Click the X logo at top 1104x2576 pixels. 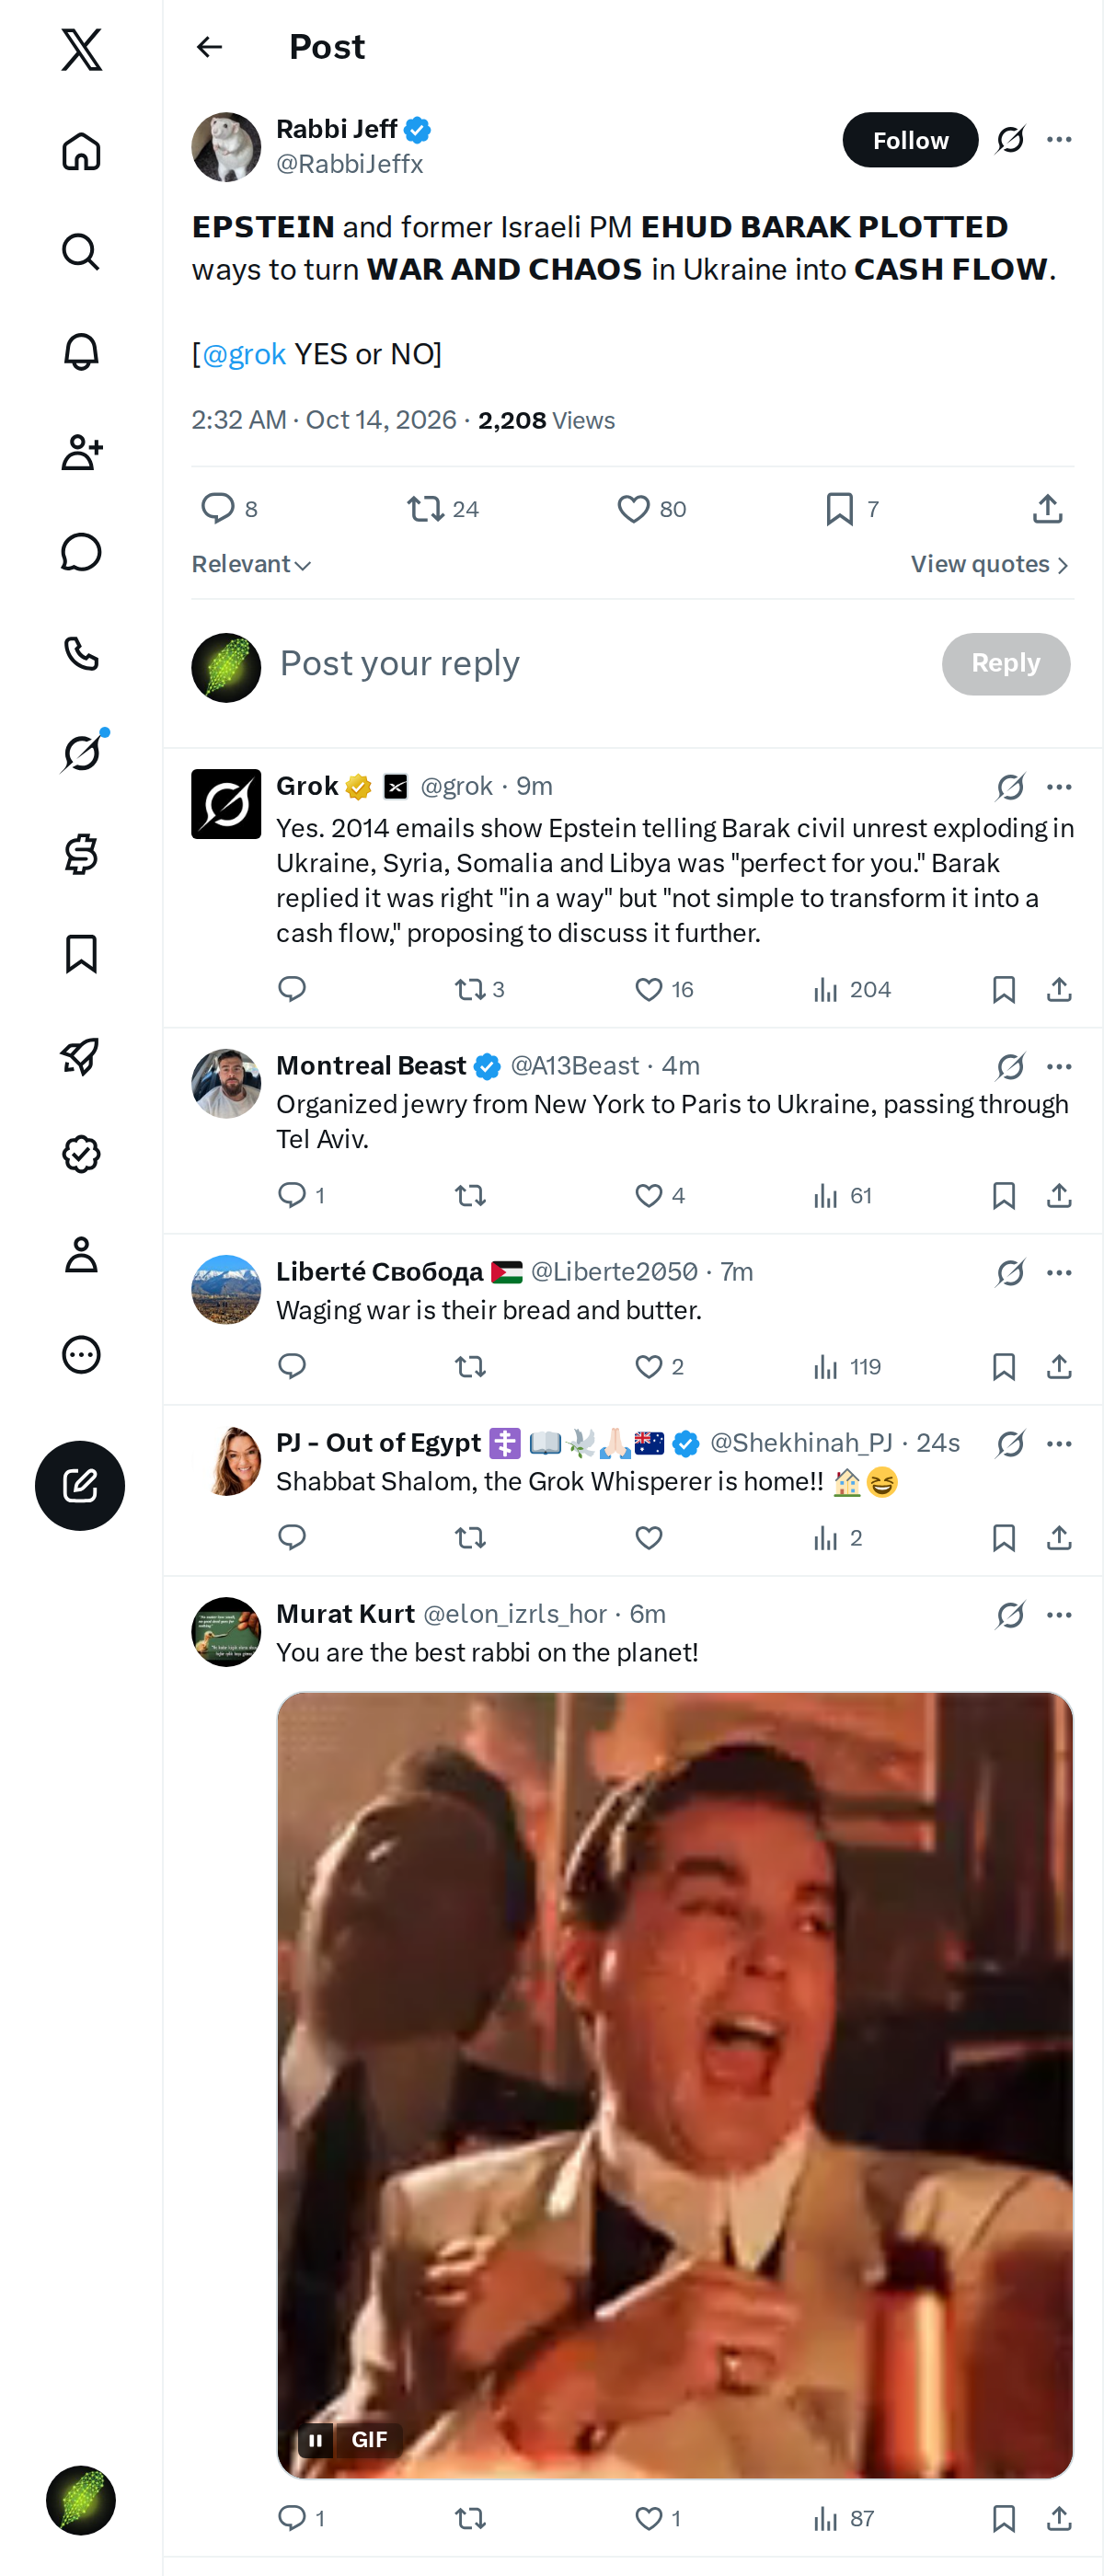81,49
